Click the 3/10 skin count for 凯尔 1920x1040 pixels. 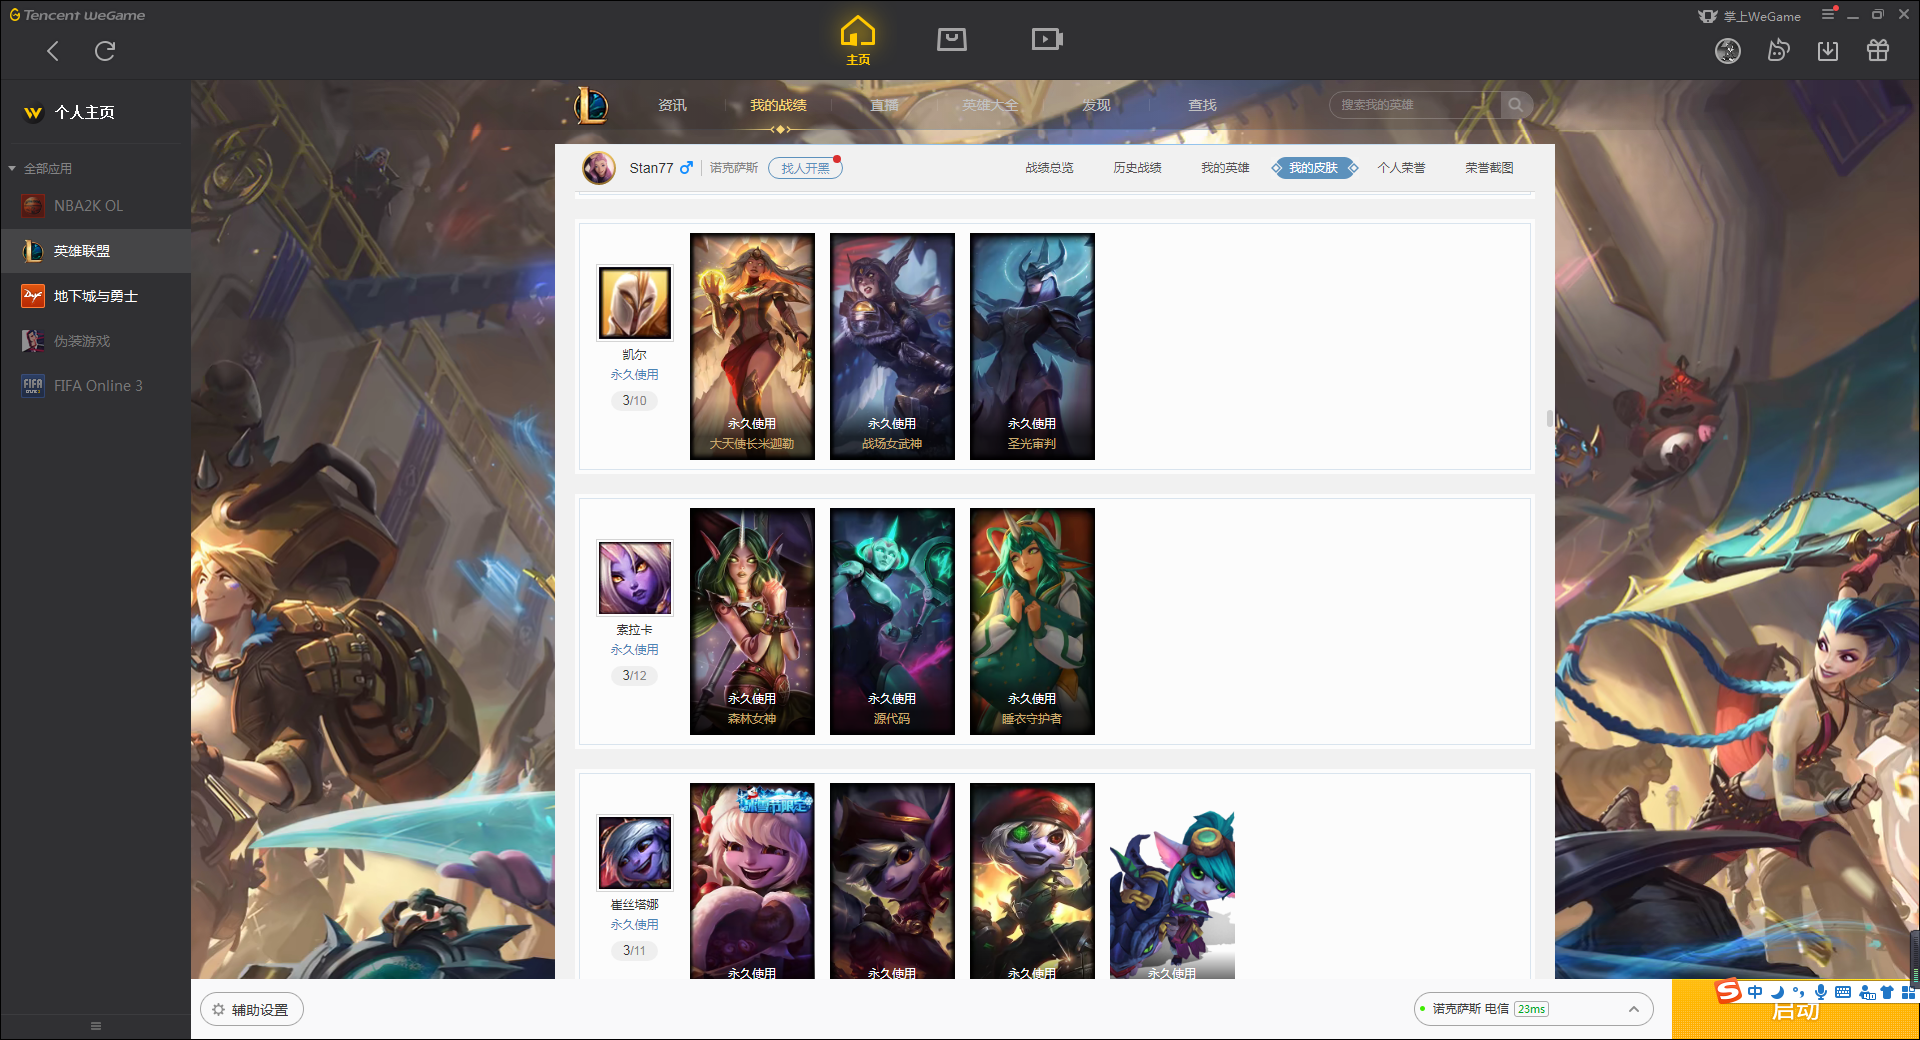click(x=634, y=400)
